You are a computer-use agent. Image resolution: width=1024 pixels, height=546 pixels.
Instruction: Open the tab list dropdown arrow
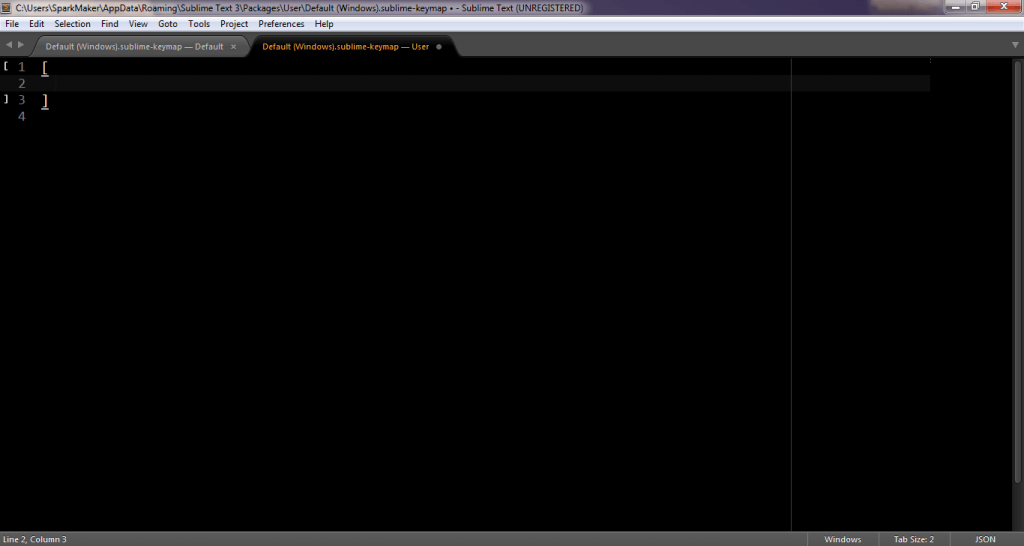tap(1014, 45)
